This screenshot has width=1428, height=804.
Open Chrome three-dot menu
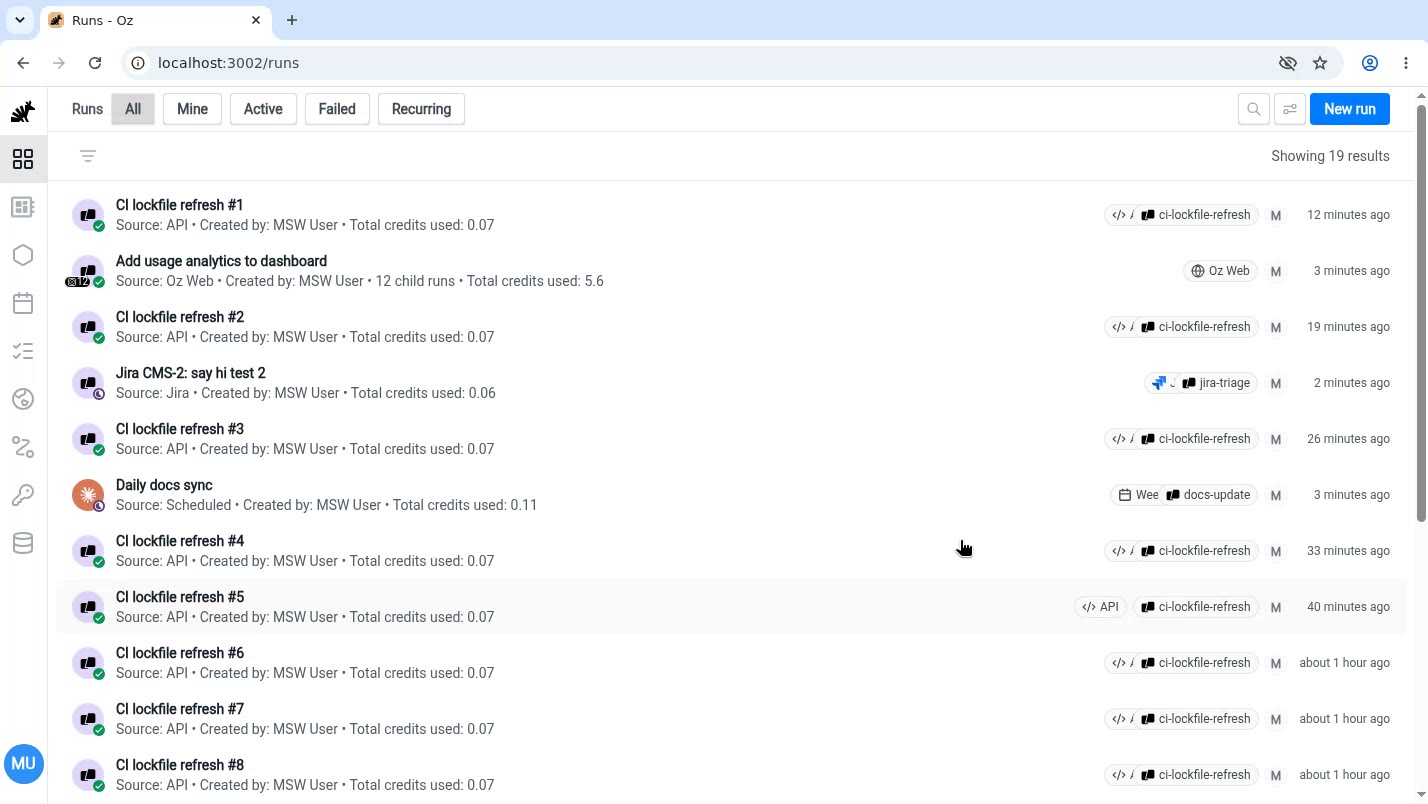point(1407,63)
